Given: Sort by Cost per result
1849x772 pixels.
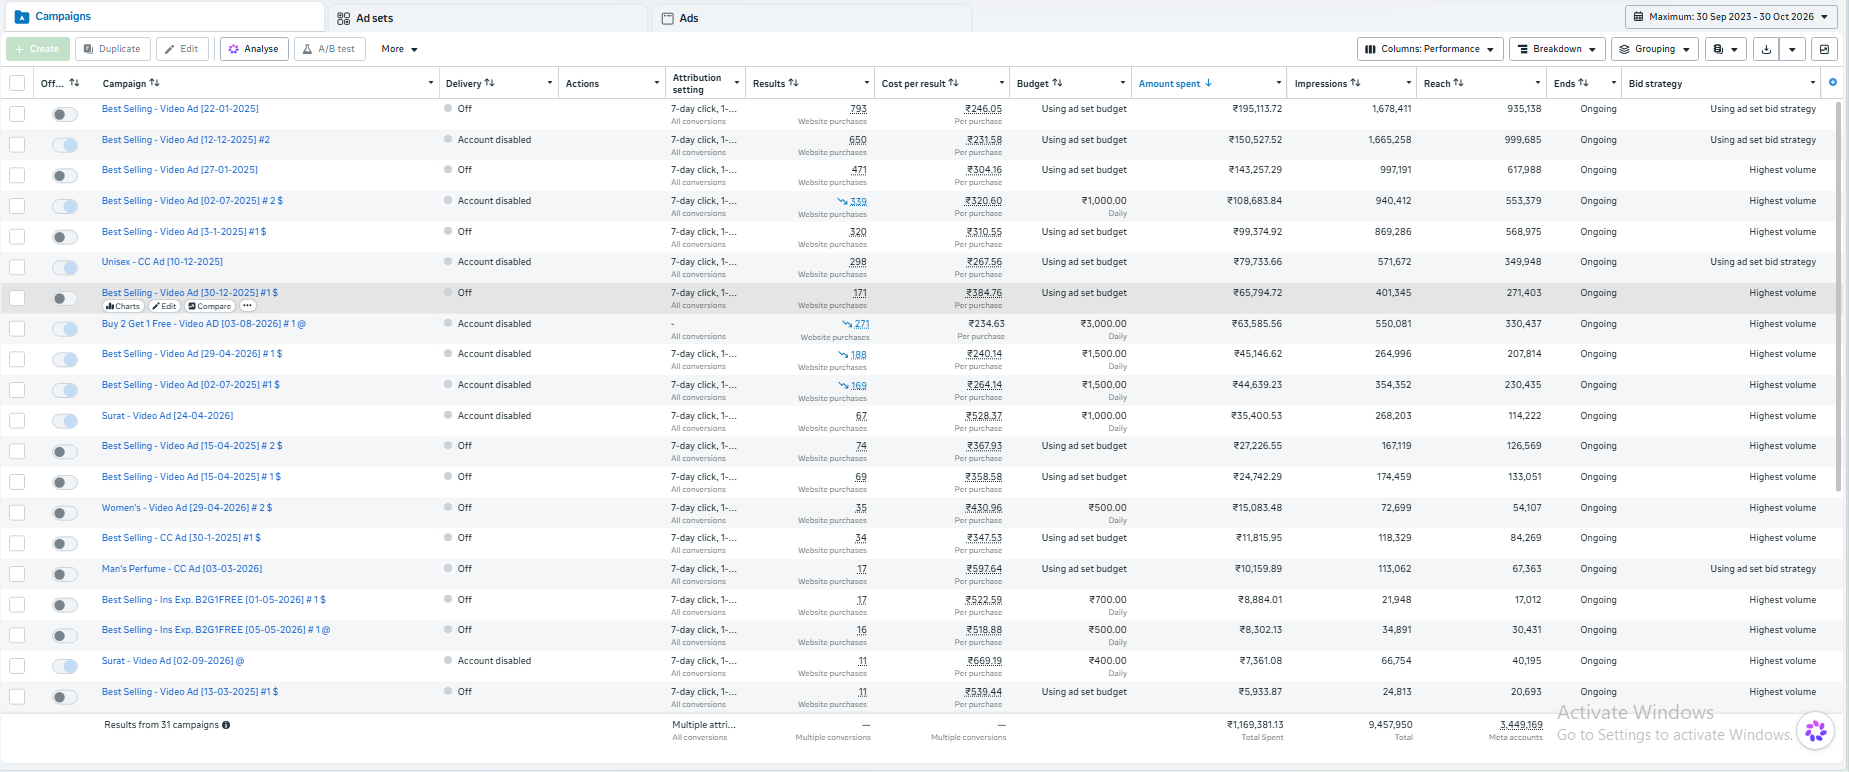Looking at the screenshot, I should coord(953,83).
